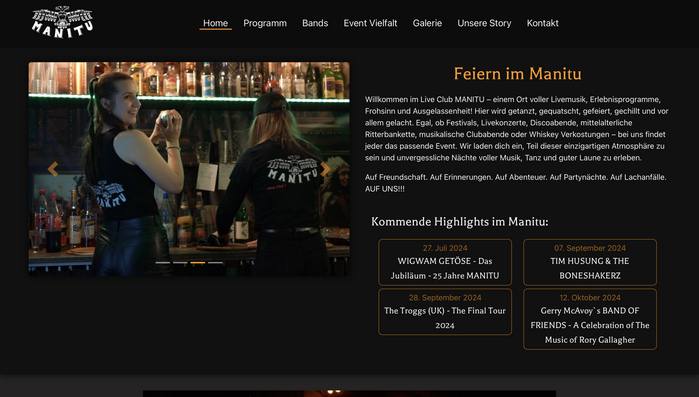Viewport: 699px width, 397px height.
Task: Open the WIGWAM GETÖSE event card
Action: (x=445, y=262)
